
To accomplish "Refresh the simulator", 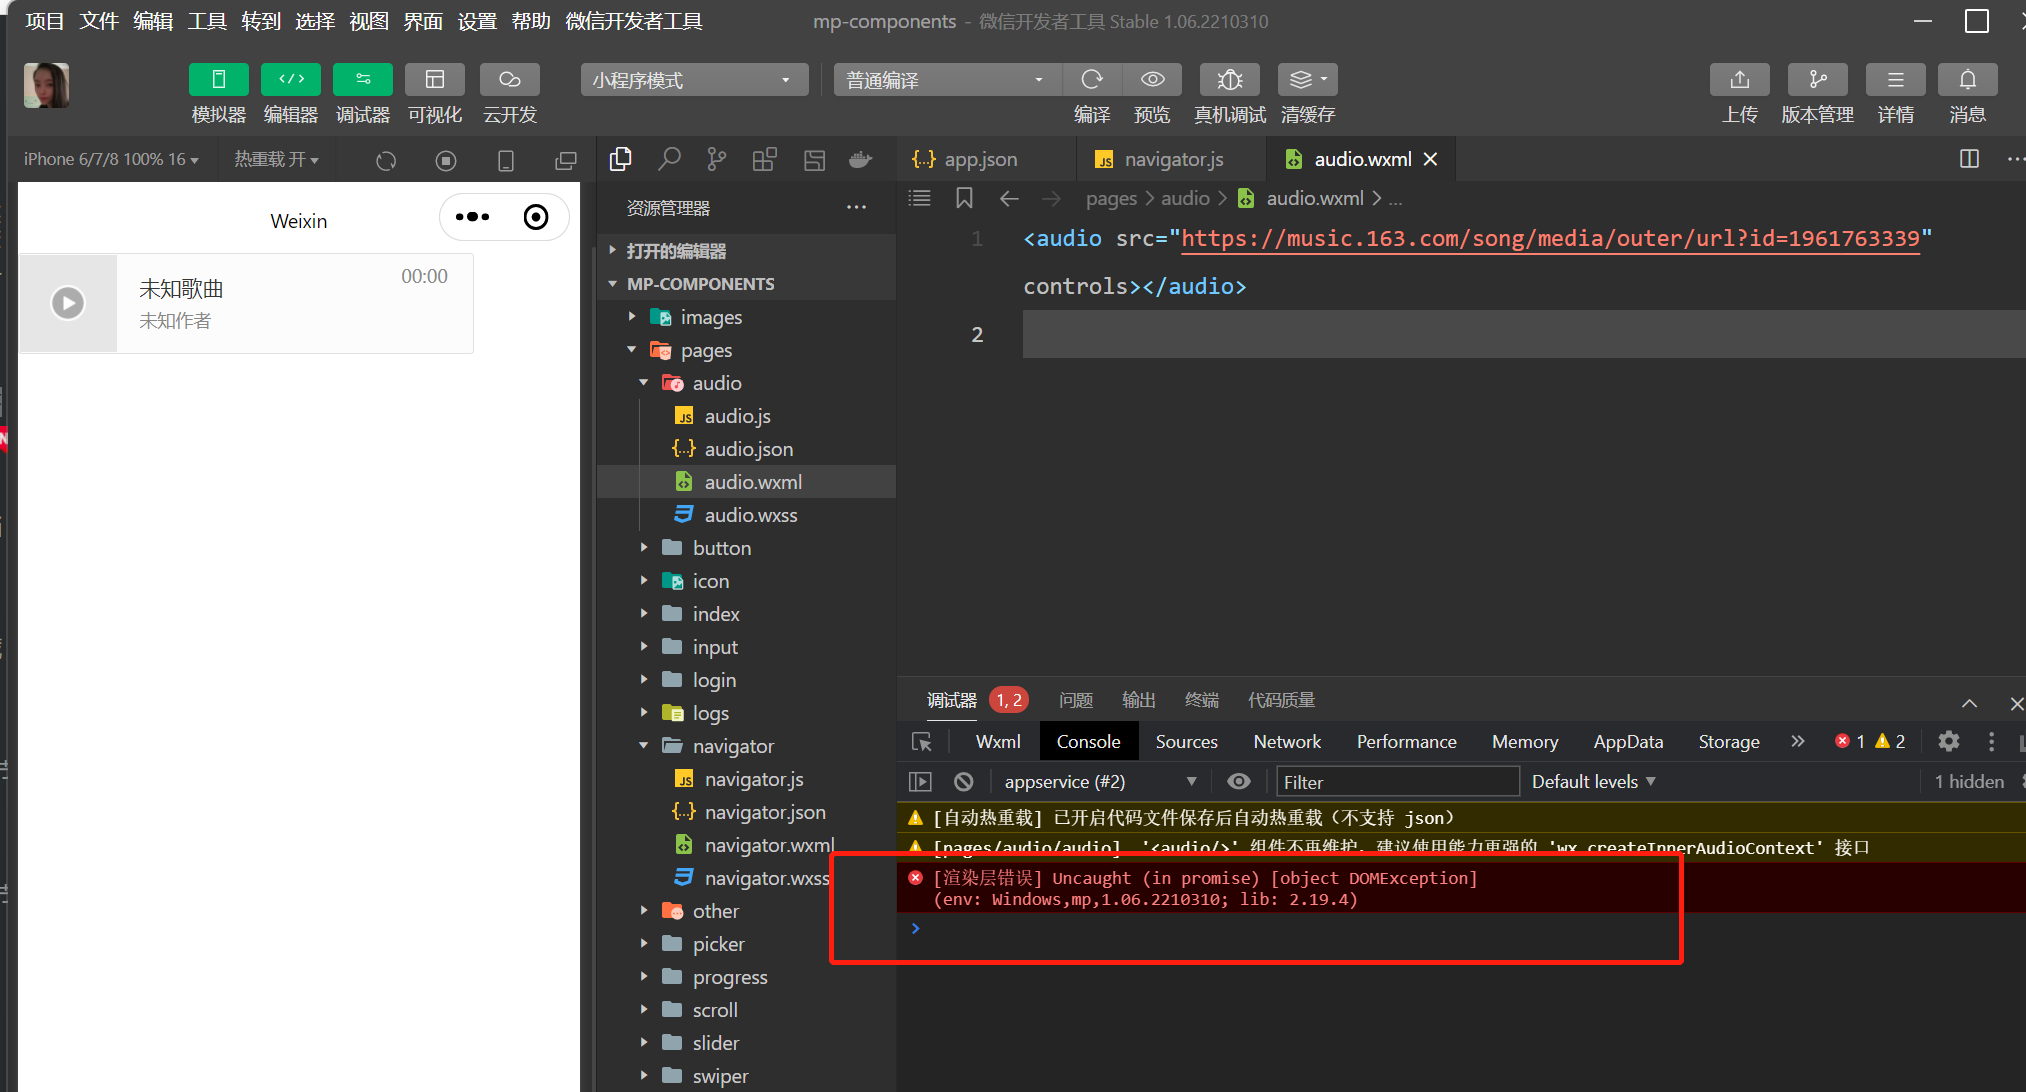I will coord(386,160).
